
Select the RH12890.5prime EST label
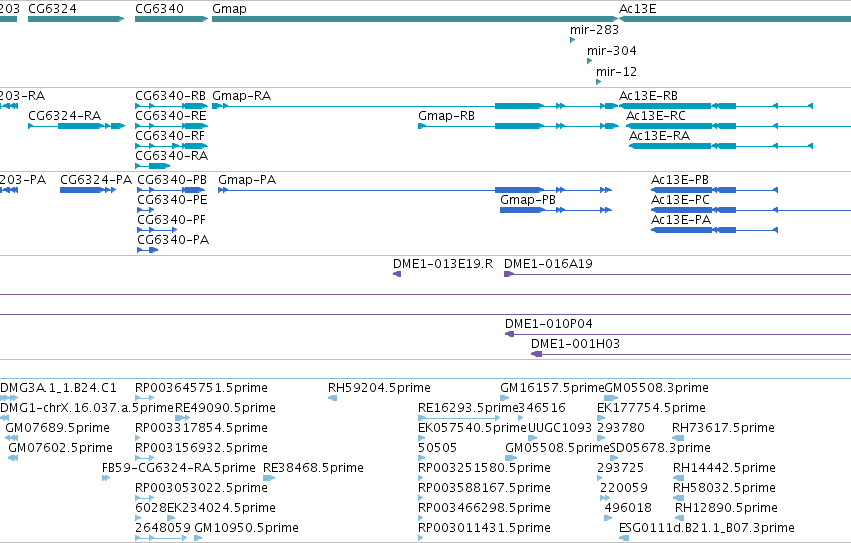pyautogui.click(x=726, y=508)
